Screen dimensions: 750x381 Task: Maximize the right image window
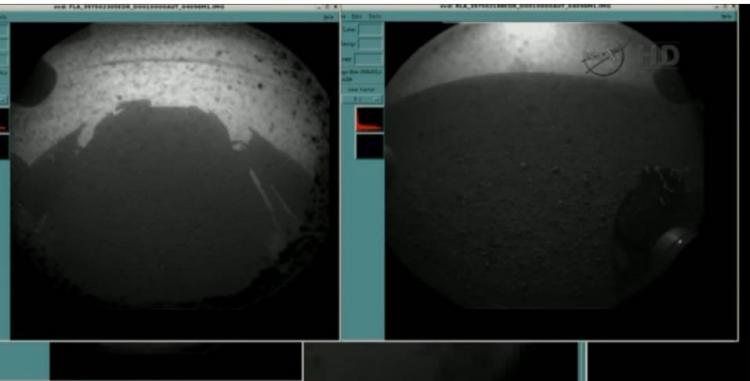[x=726, y=7]
